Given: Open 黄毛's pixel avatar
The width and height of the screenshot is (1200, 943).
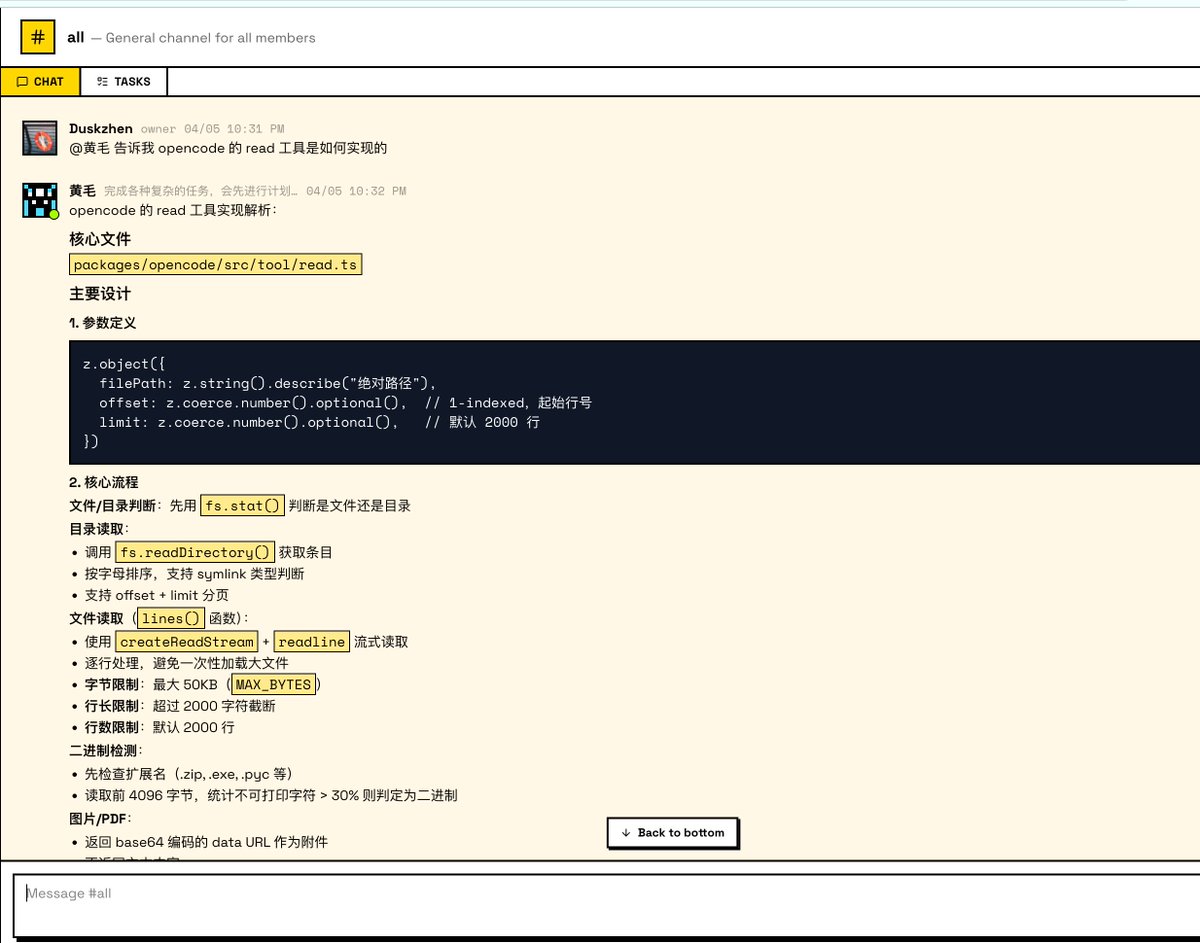Looking at the screenshot, I should [40, 200].
